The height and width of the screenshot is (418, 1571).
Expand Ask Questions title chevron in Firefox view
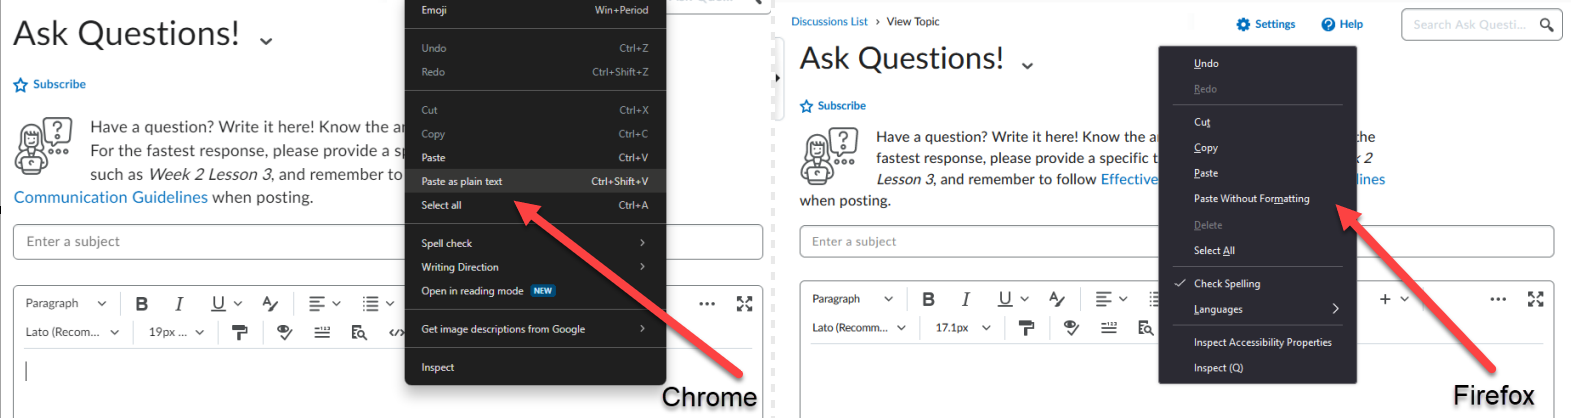click(x=1027, y=65)
